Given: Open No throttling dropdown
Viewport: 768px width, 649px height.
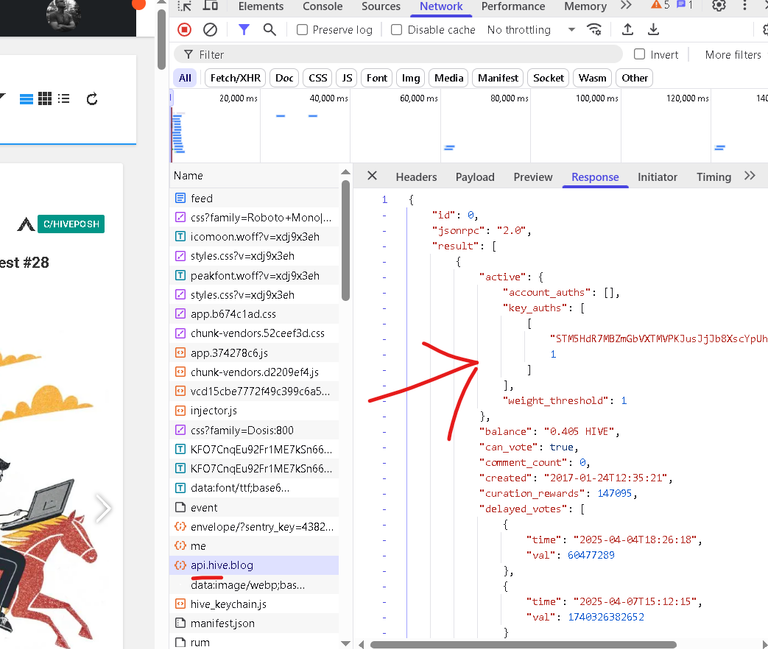Looking at the screenshot, I should pos(531,30).
